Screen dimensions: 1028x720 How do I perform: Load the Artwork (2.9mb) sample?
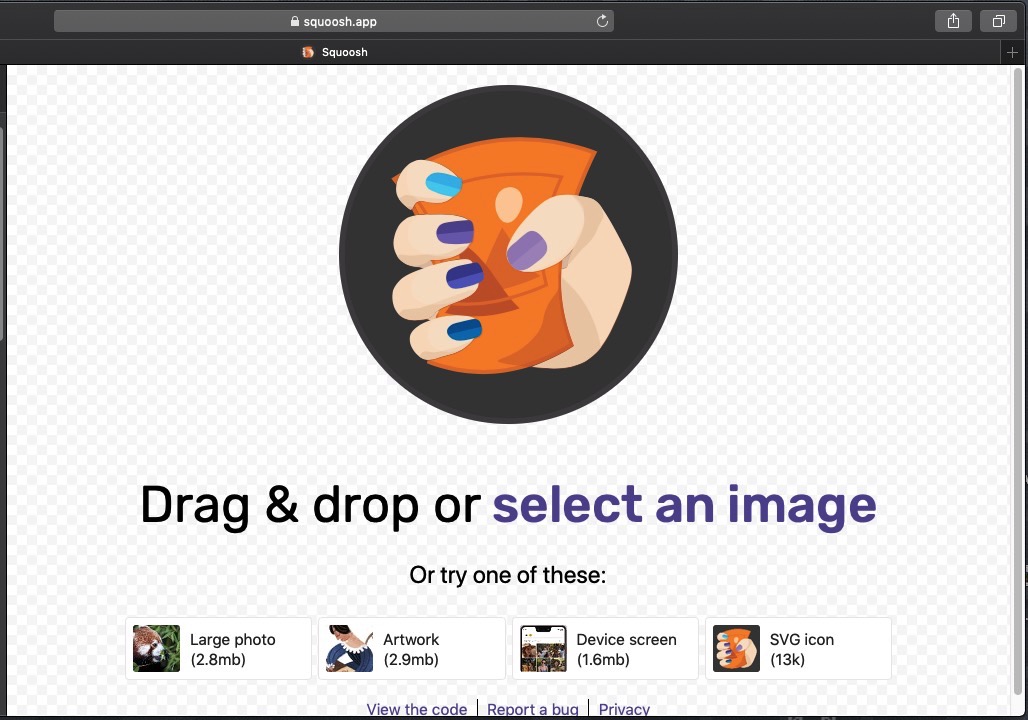[x=411, y=649]
